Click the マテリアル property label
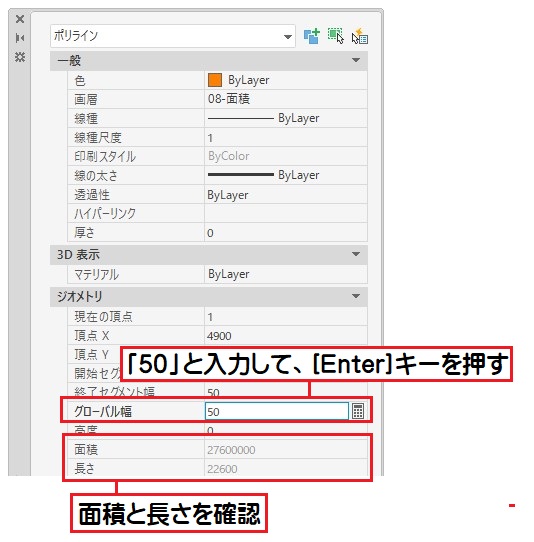Image resolution: width=534 pixels, height=542 pixels. (x=96, y=275)
